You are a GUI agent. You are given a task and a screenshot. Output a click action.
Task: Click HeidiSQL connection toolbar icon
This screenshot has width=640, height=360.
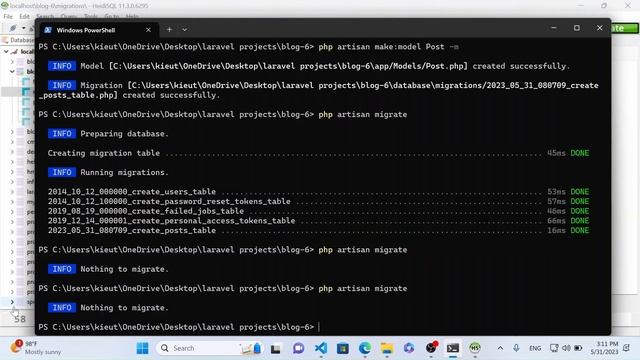click(13, 28)
